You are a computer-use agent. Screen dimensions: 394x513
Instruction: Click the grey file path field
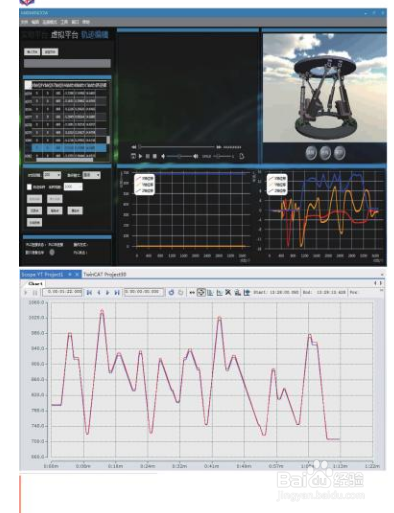click(67, 63)
